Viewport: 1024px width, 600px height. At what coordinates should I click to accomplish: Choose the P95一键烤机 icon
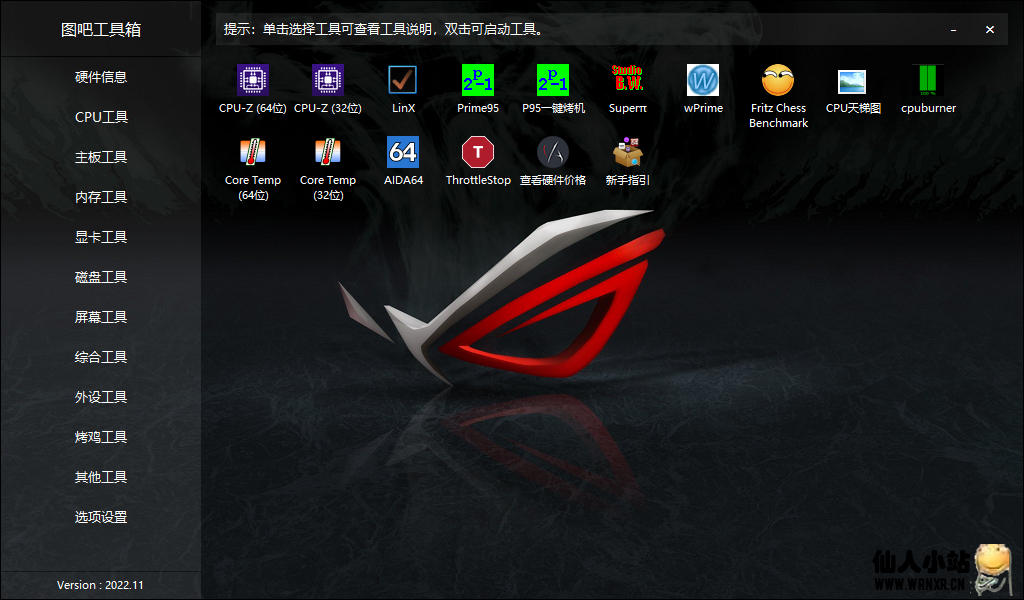tap(553, 80)
